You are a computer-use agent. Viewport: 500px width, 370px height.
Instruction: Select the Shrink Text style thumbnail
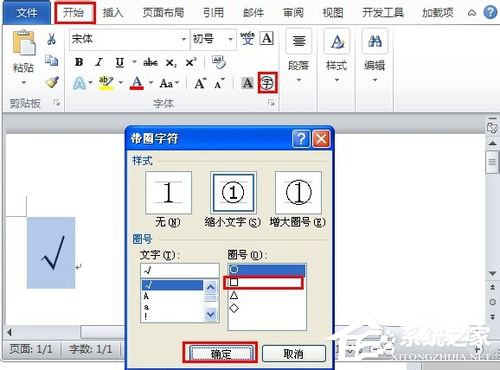point(233,193)
